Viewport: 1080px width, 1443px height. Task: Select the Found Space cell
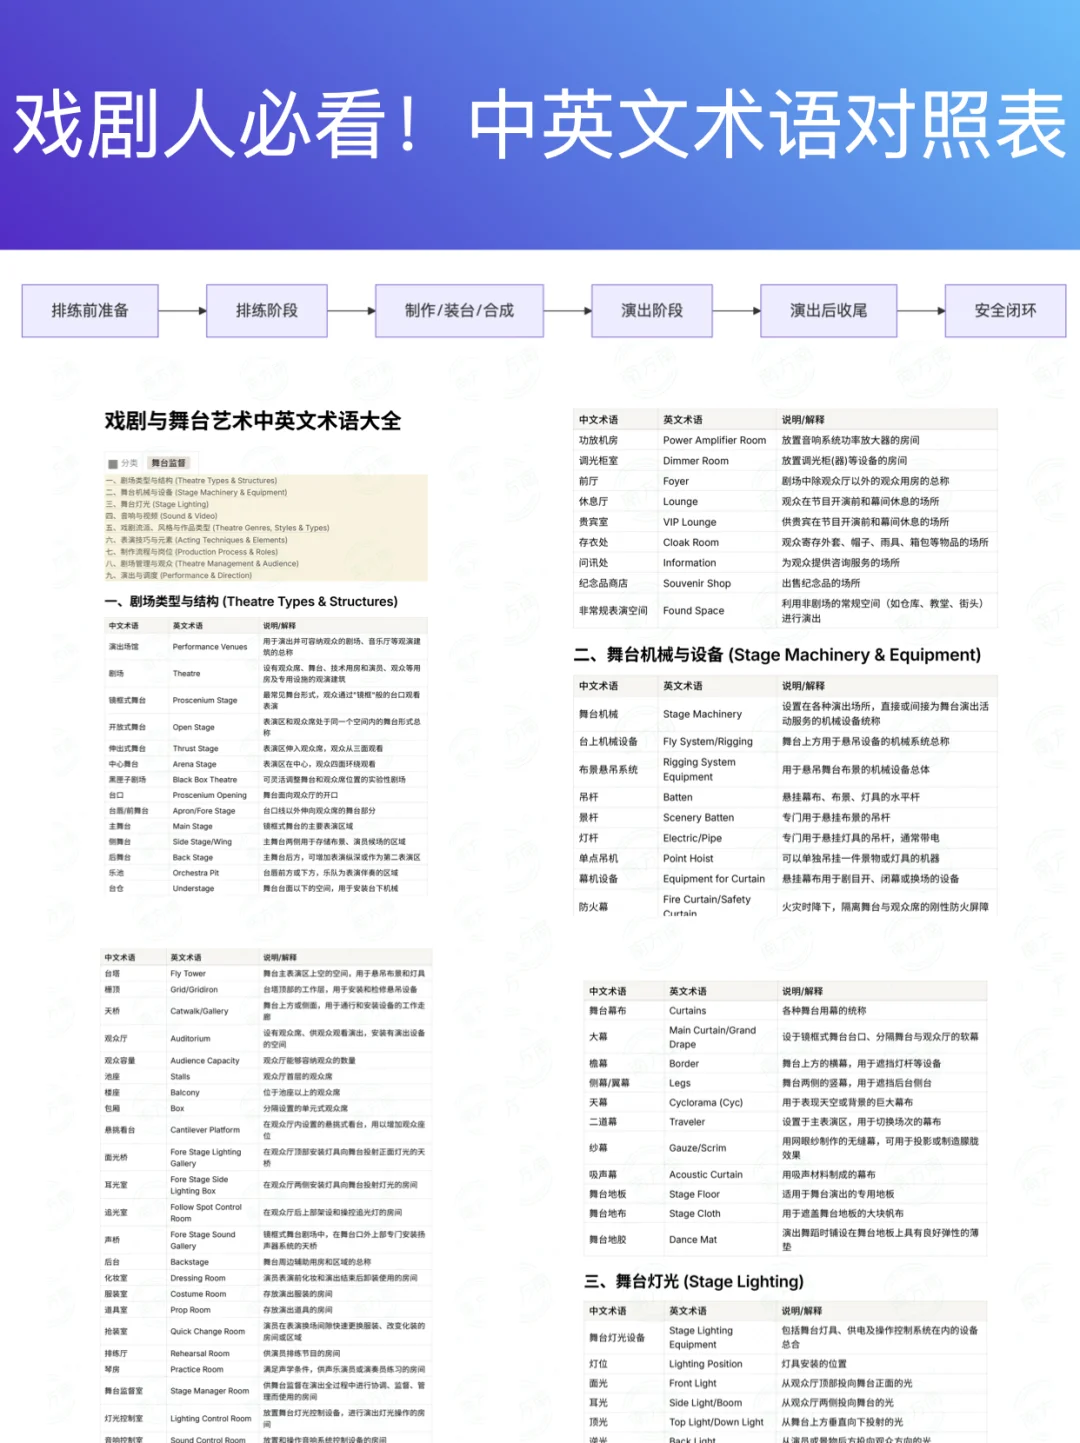pos(693,610)
